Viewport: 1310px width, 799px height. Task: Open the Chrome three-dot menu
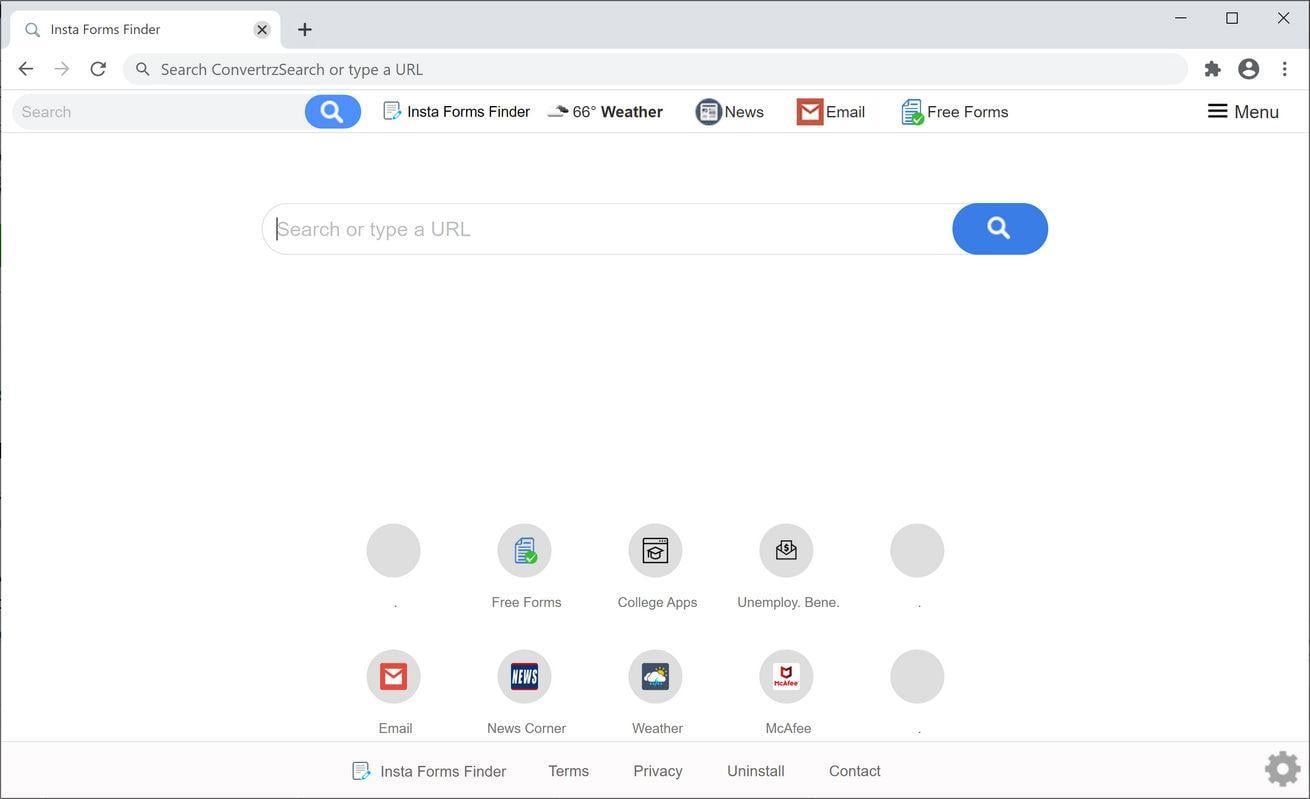coord(1285,69)
